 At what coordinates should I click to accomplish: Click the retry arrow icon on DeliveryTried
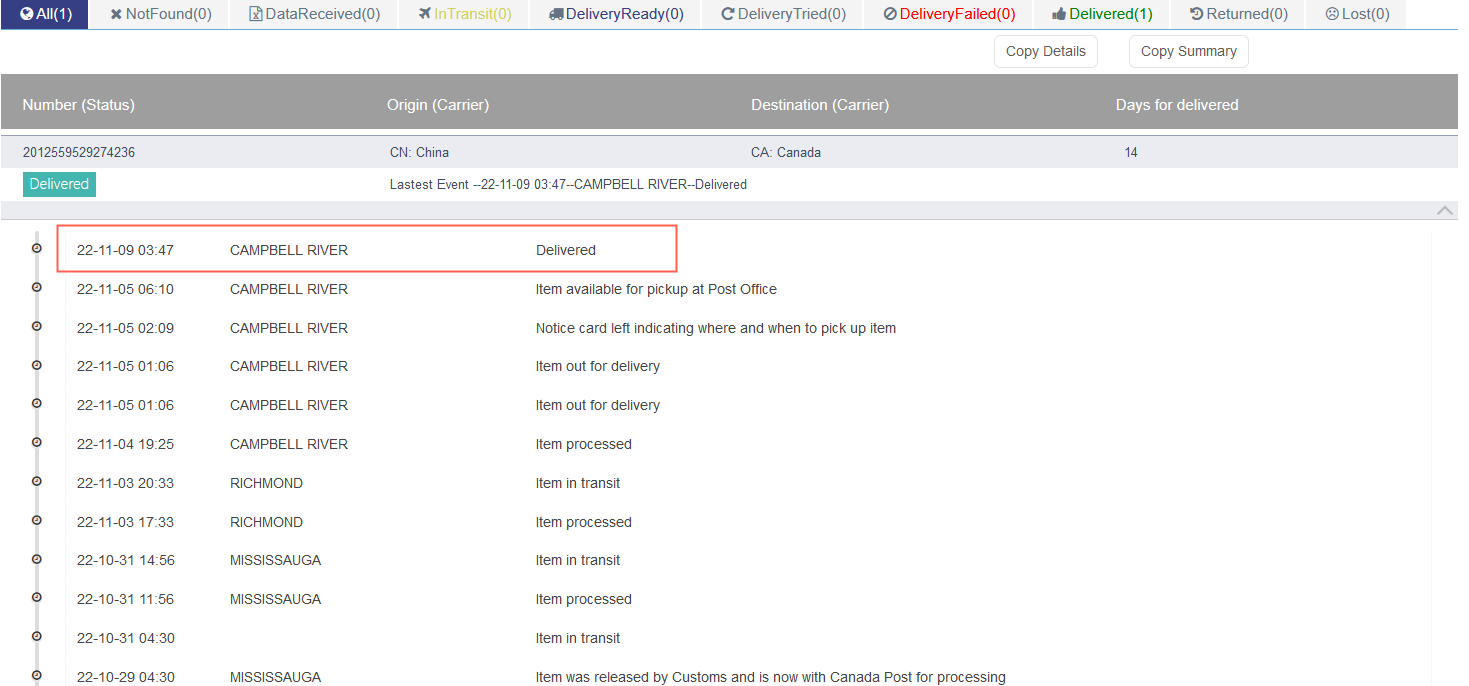[727, 14]
